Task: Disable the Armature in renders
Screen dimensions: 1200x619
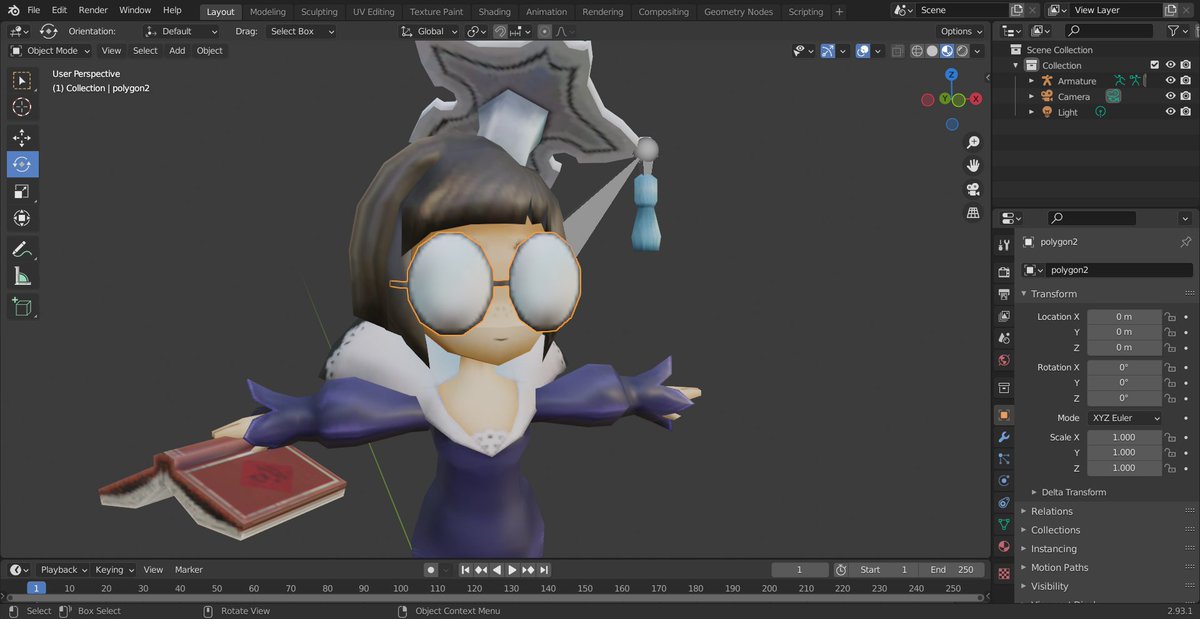Action: (1185, 81)
